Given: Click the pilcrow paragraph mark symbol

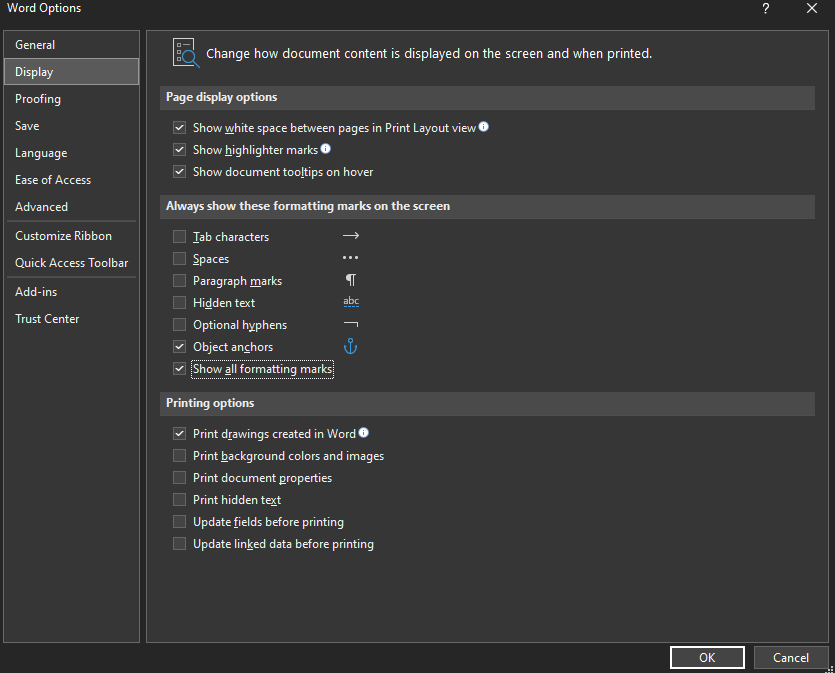Looking at the screenshot, I should tap(350, 280).
